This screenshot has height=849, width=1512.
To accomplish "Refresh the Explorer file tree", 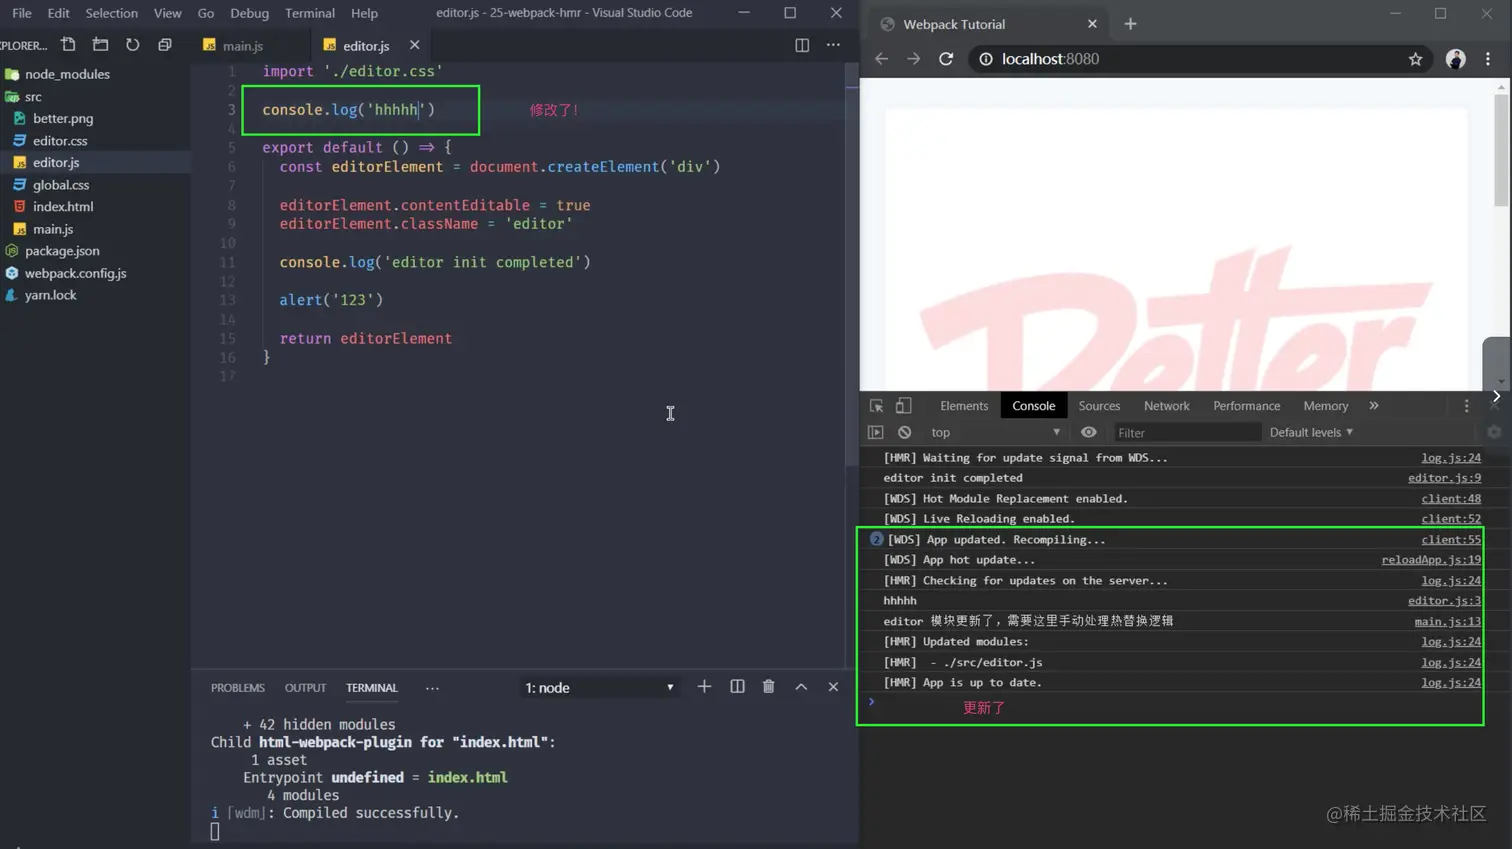I will click(x=132, y=45).
